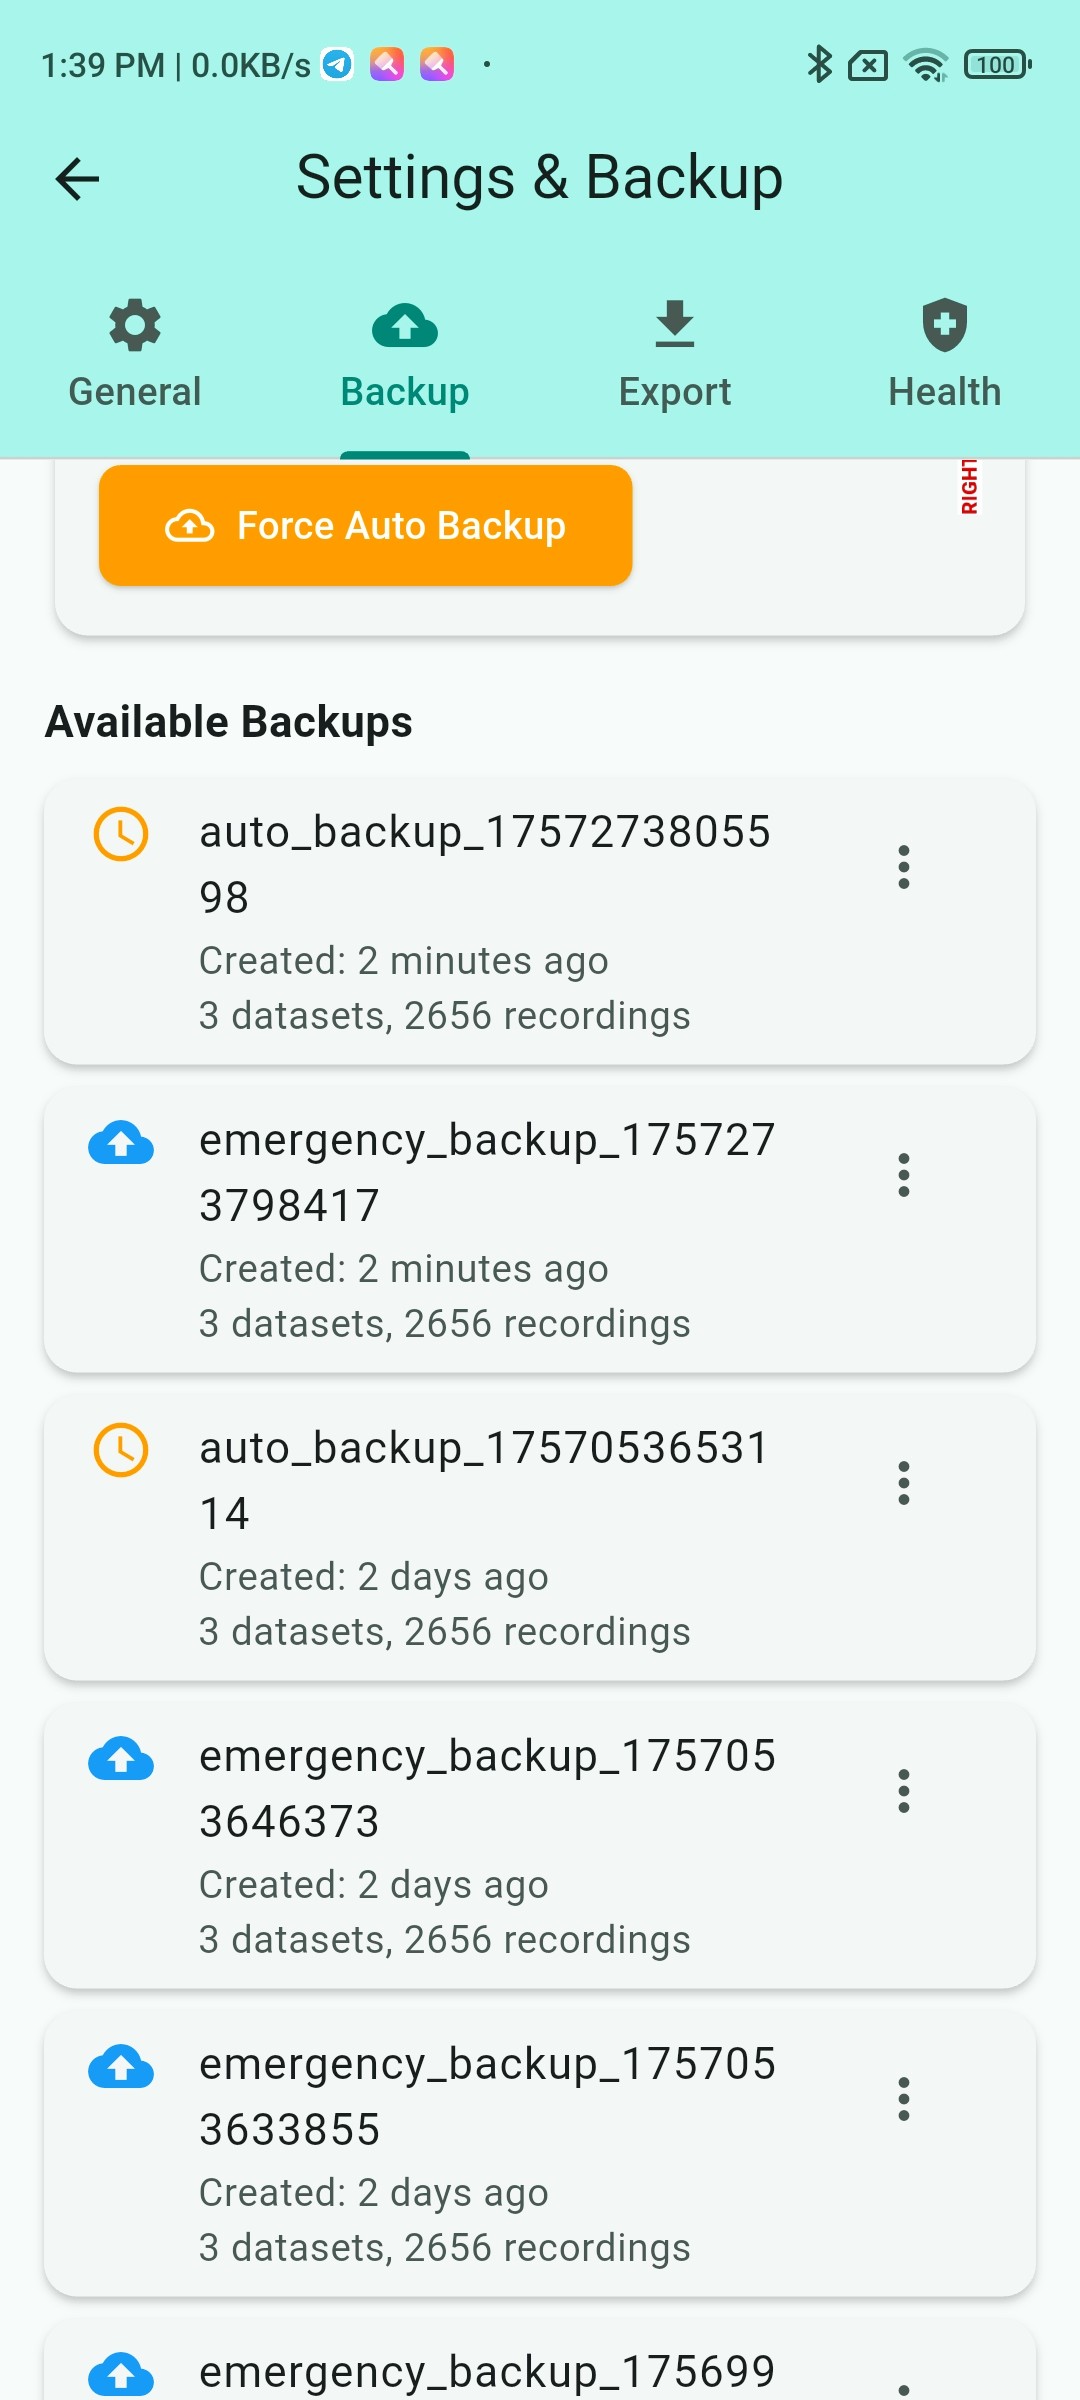The image size is (1080, 2400).
Task: Tap clock icon of auto_backup_1757053653114
Action: 121,1449
